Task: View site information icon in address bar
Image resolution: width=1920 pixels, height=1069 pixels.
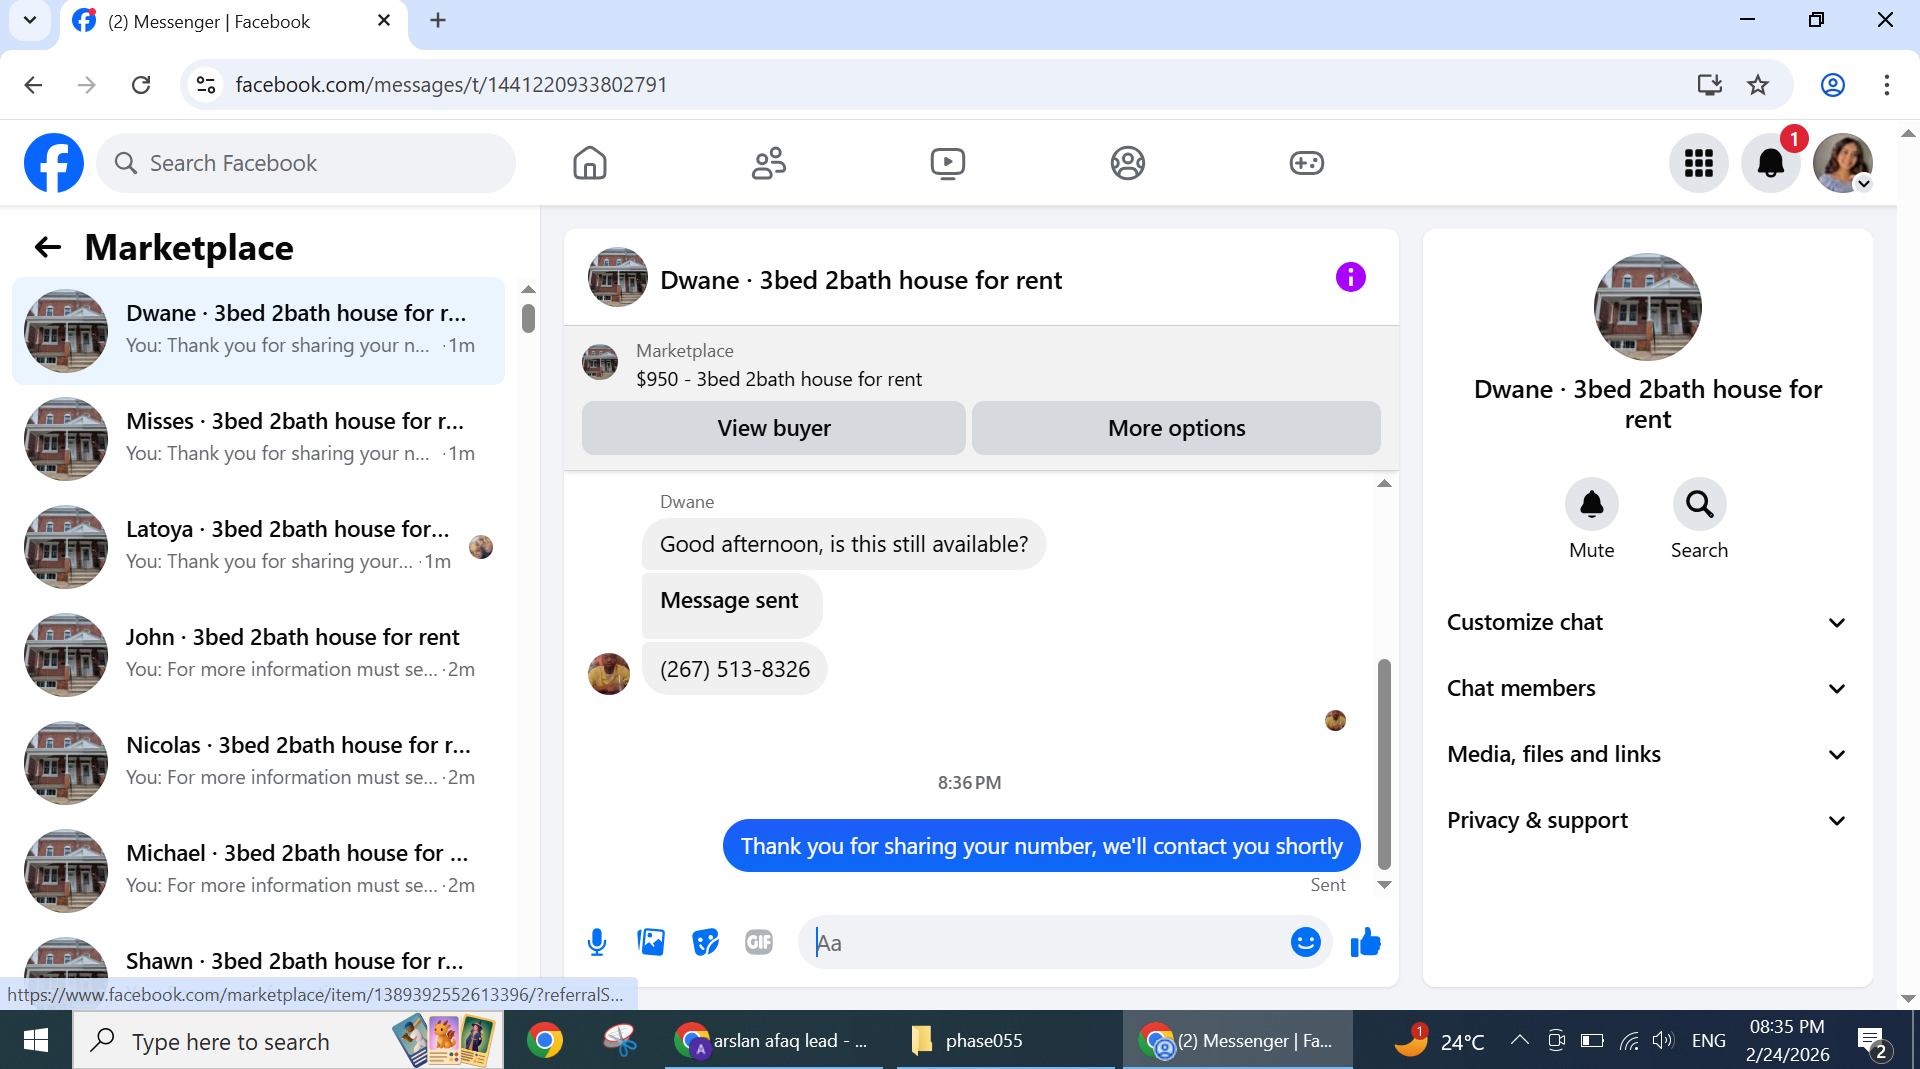Action: point(206,85)
